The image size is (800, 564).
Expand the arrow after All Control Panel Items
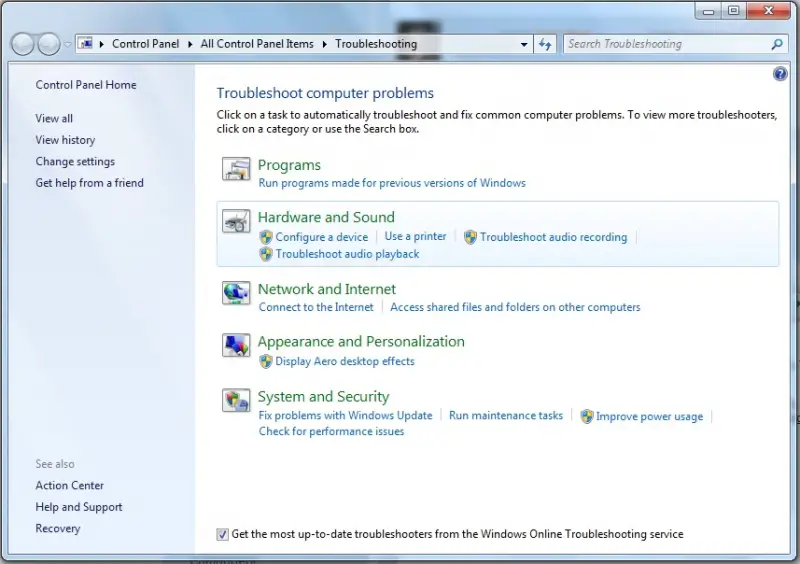pyautogui.click(x=324, y=44)
